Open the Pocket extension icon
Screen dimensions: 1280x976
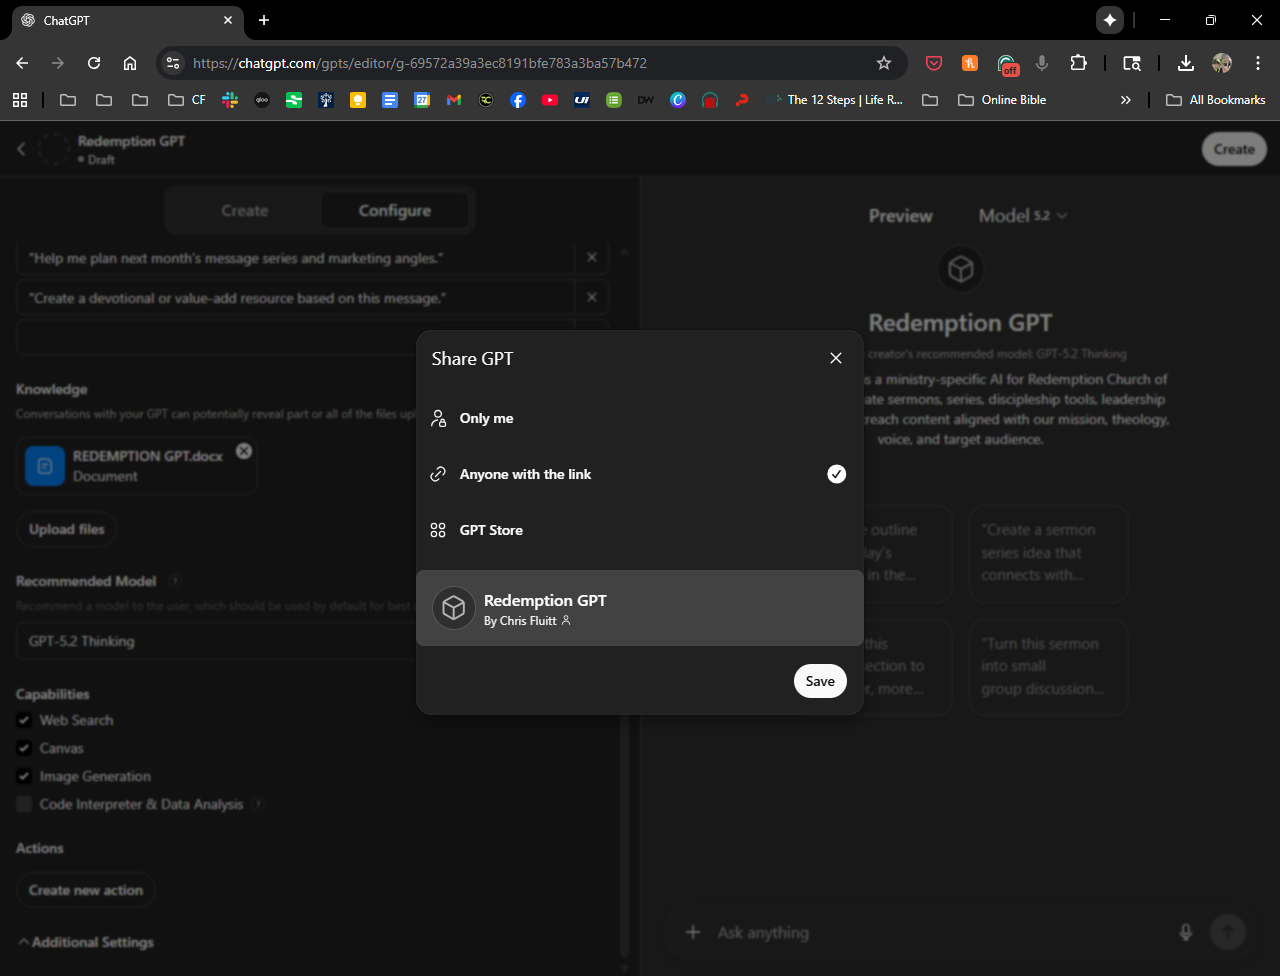click(934, 63)
